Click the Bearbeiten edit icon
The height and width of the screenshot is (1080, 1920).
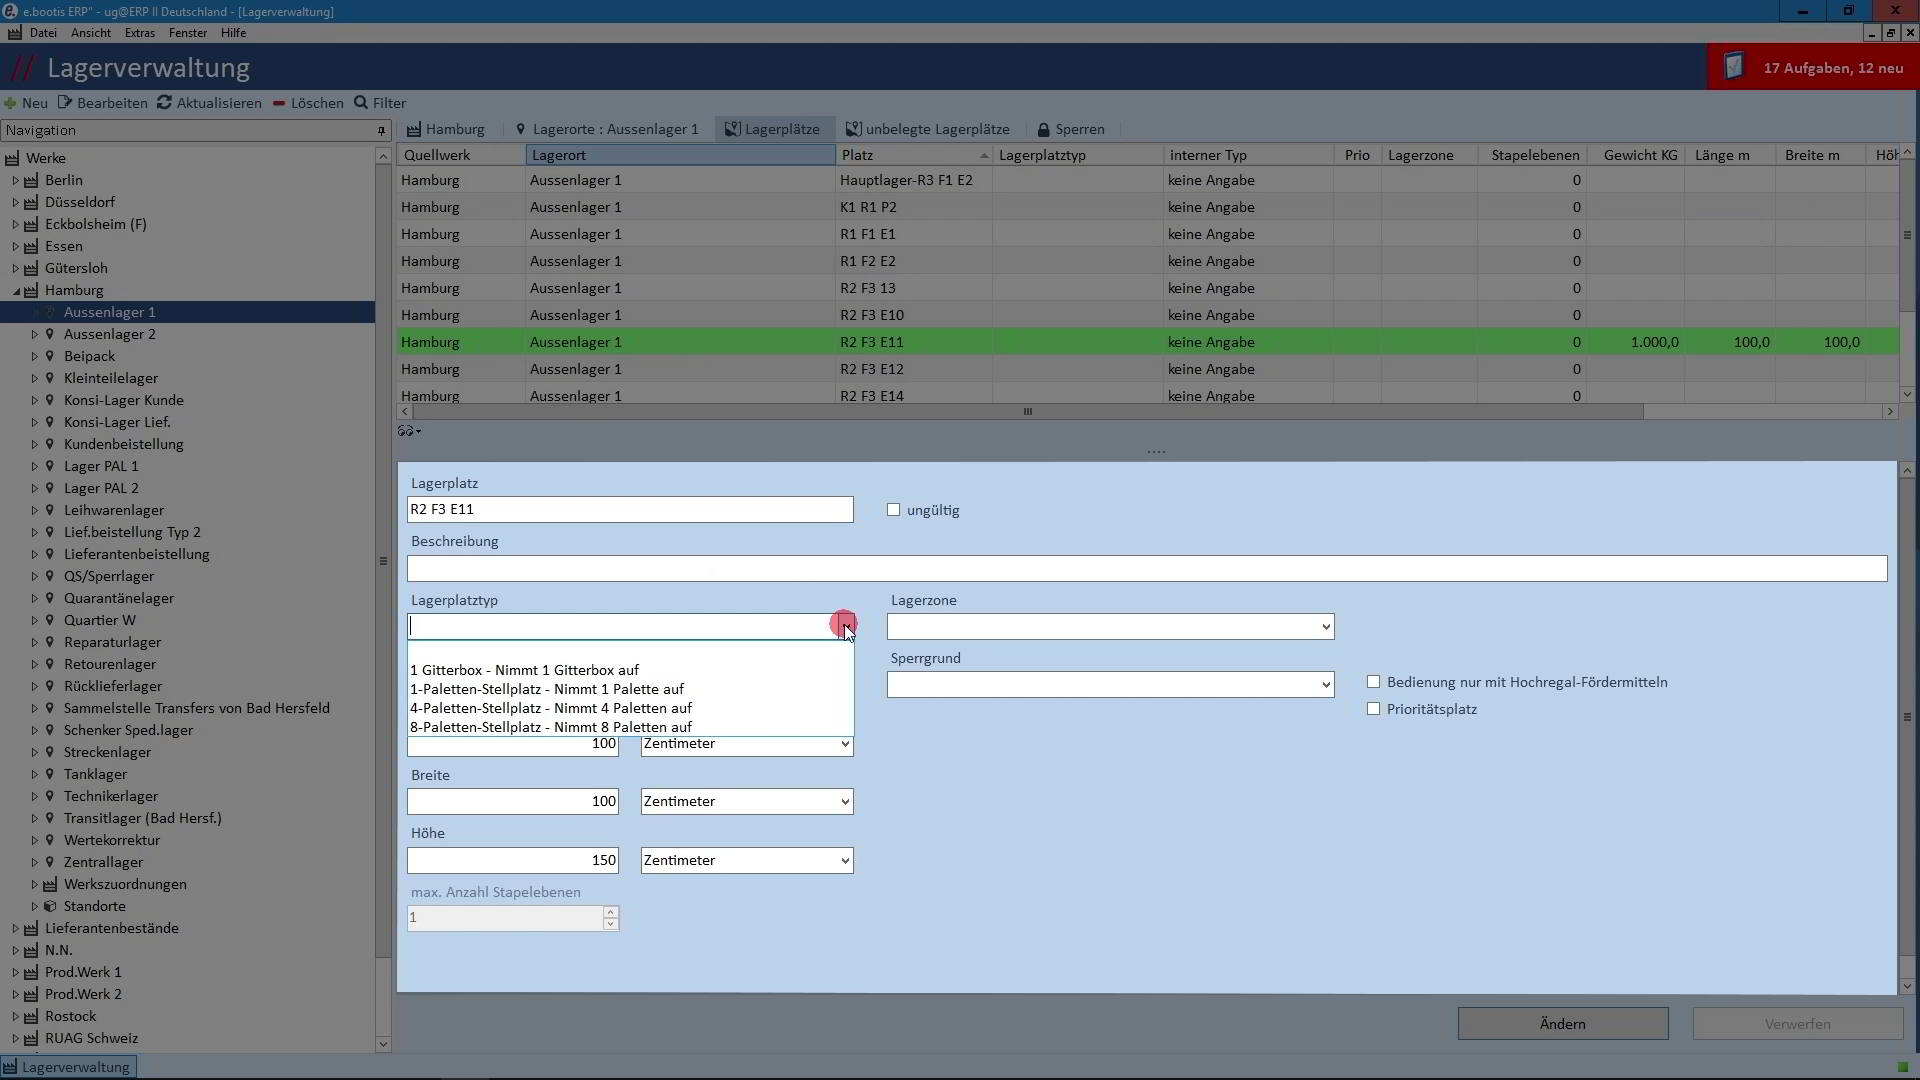point(65,103)
